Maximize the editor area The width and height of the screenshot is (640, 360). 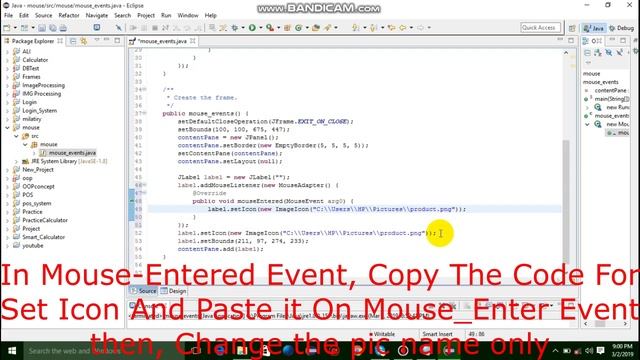click(x=571, y=40)
